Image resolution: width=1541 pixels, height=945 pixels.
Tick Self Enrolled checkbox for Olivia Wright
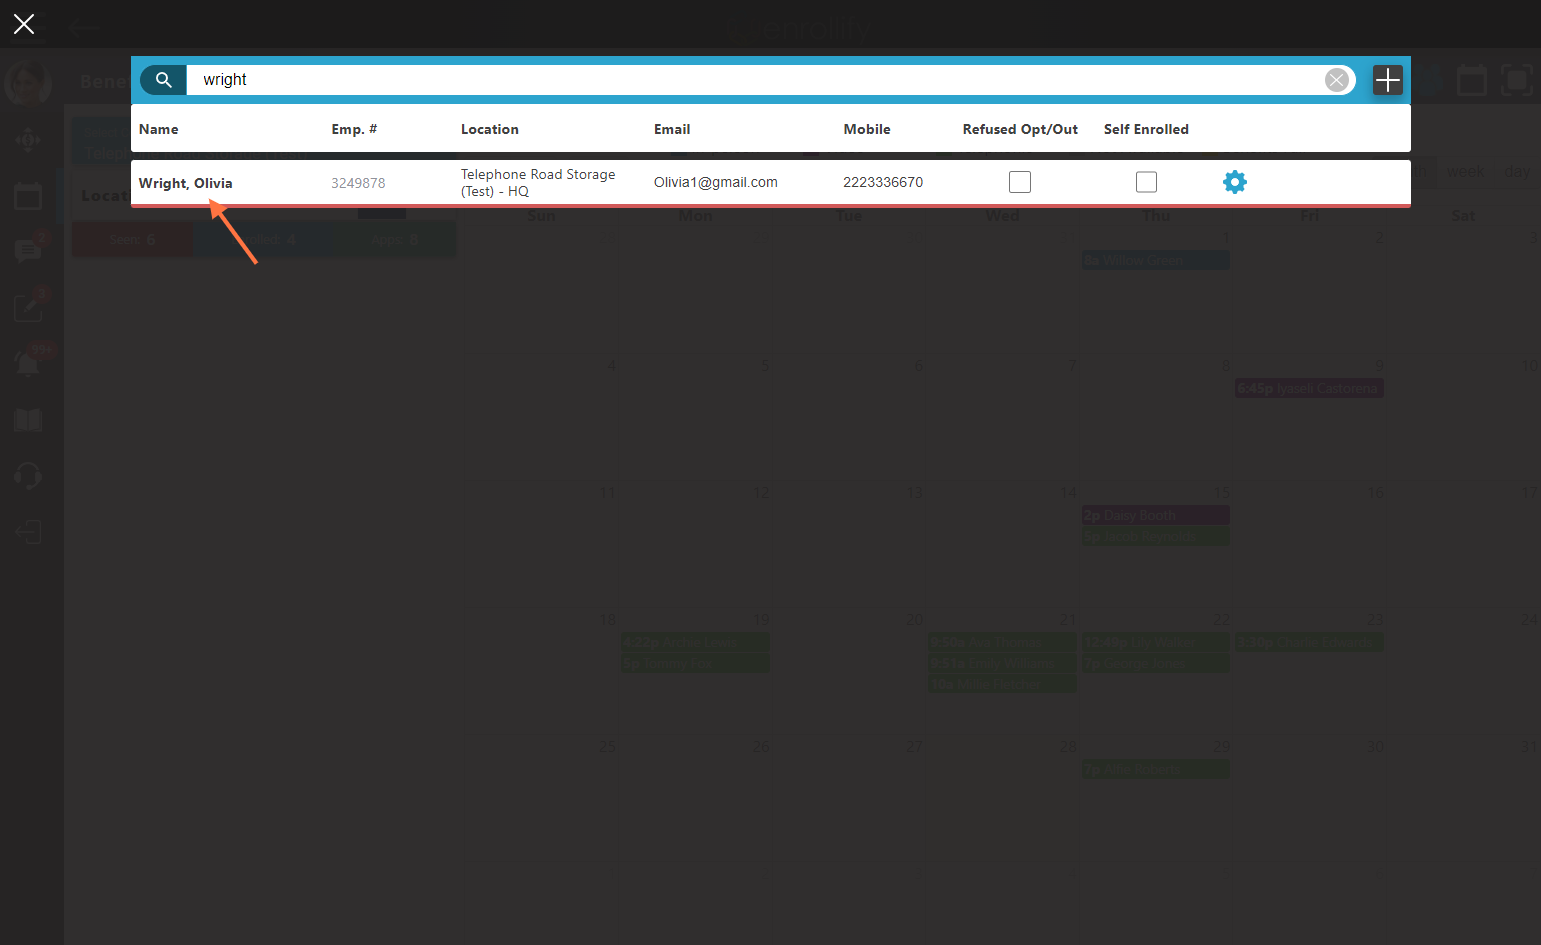click(x=1147, y=182)
